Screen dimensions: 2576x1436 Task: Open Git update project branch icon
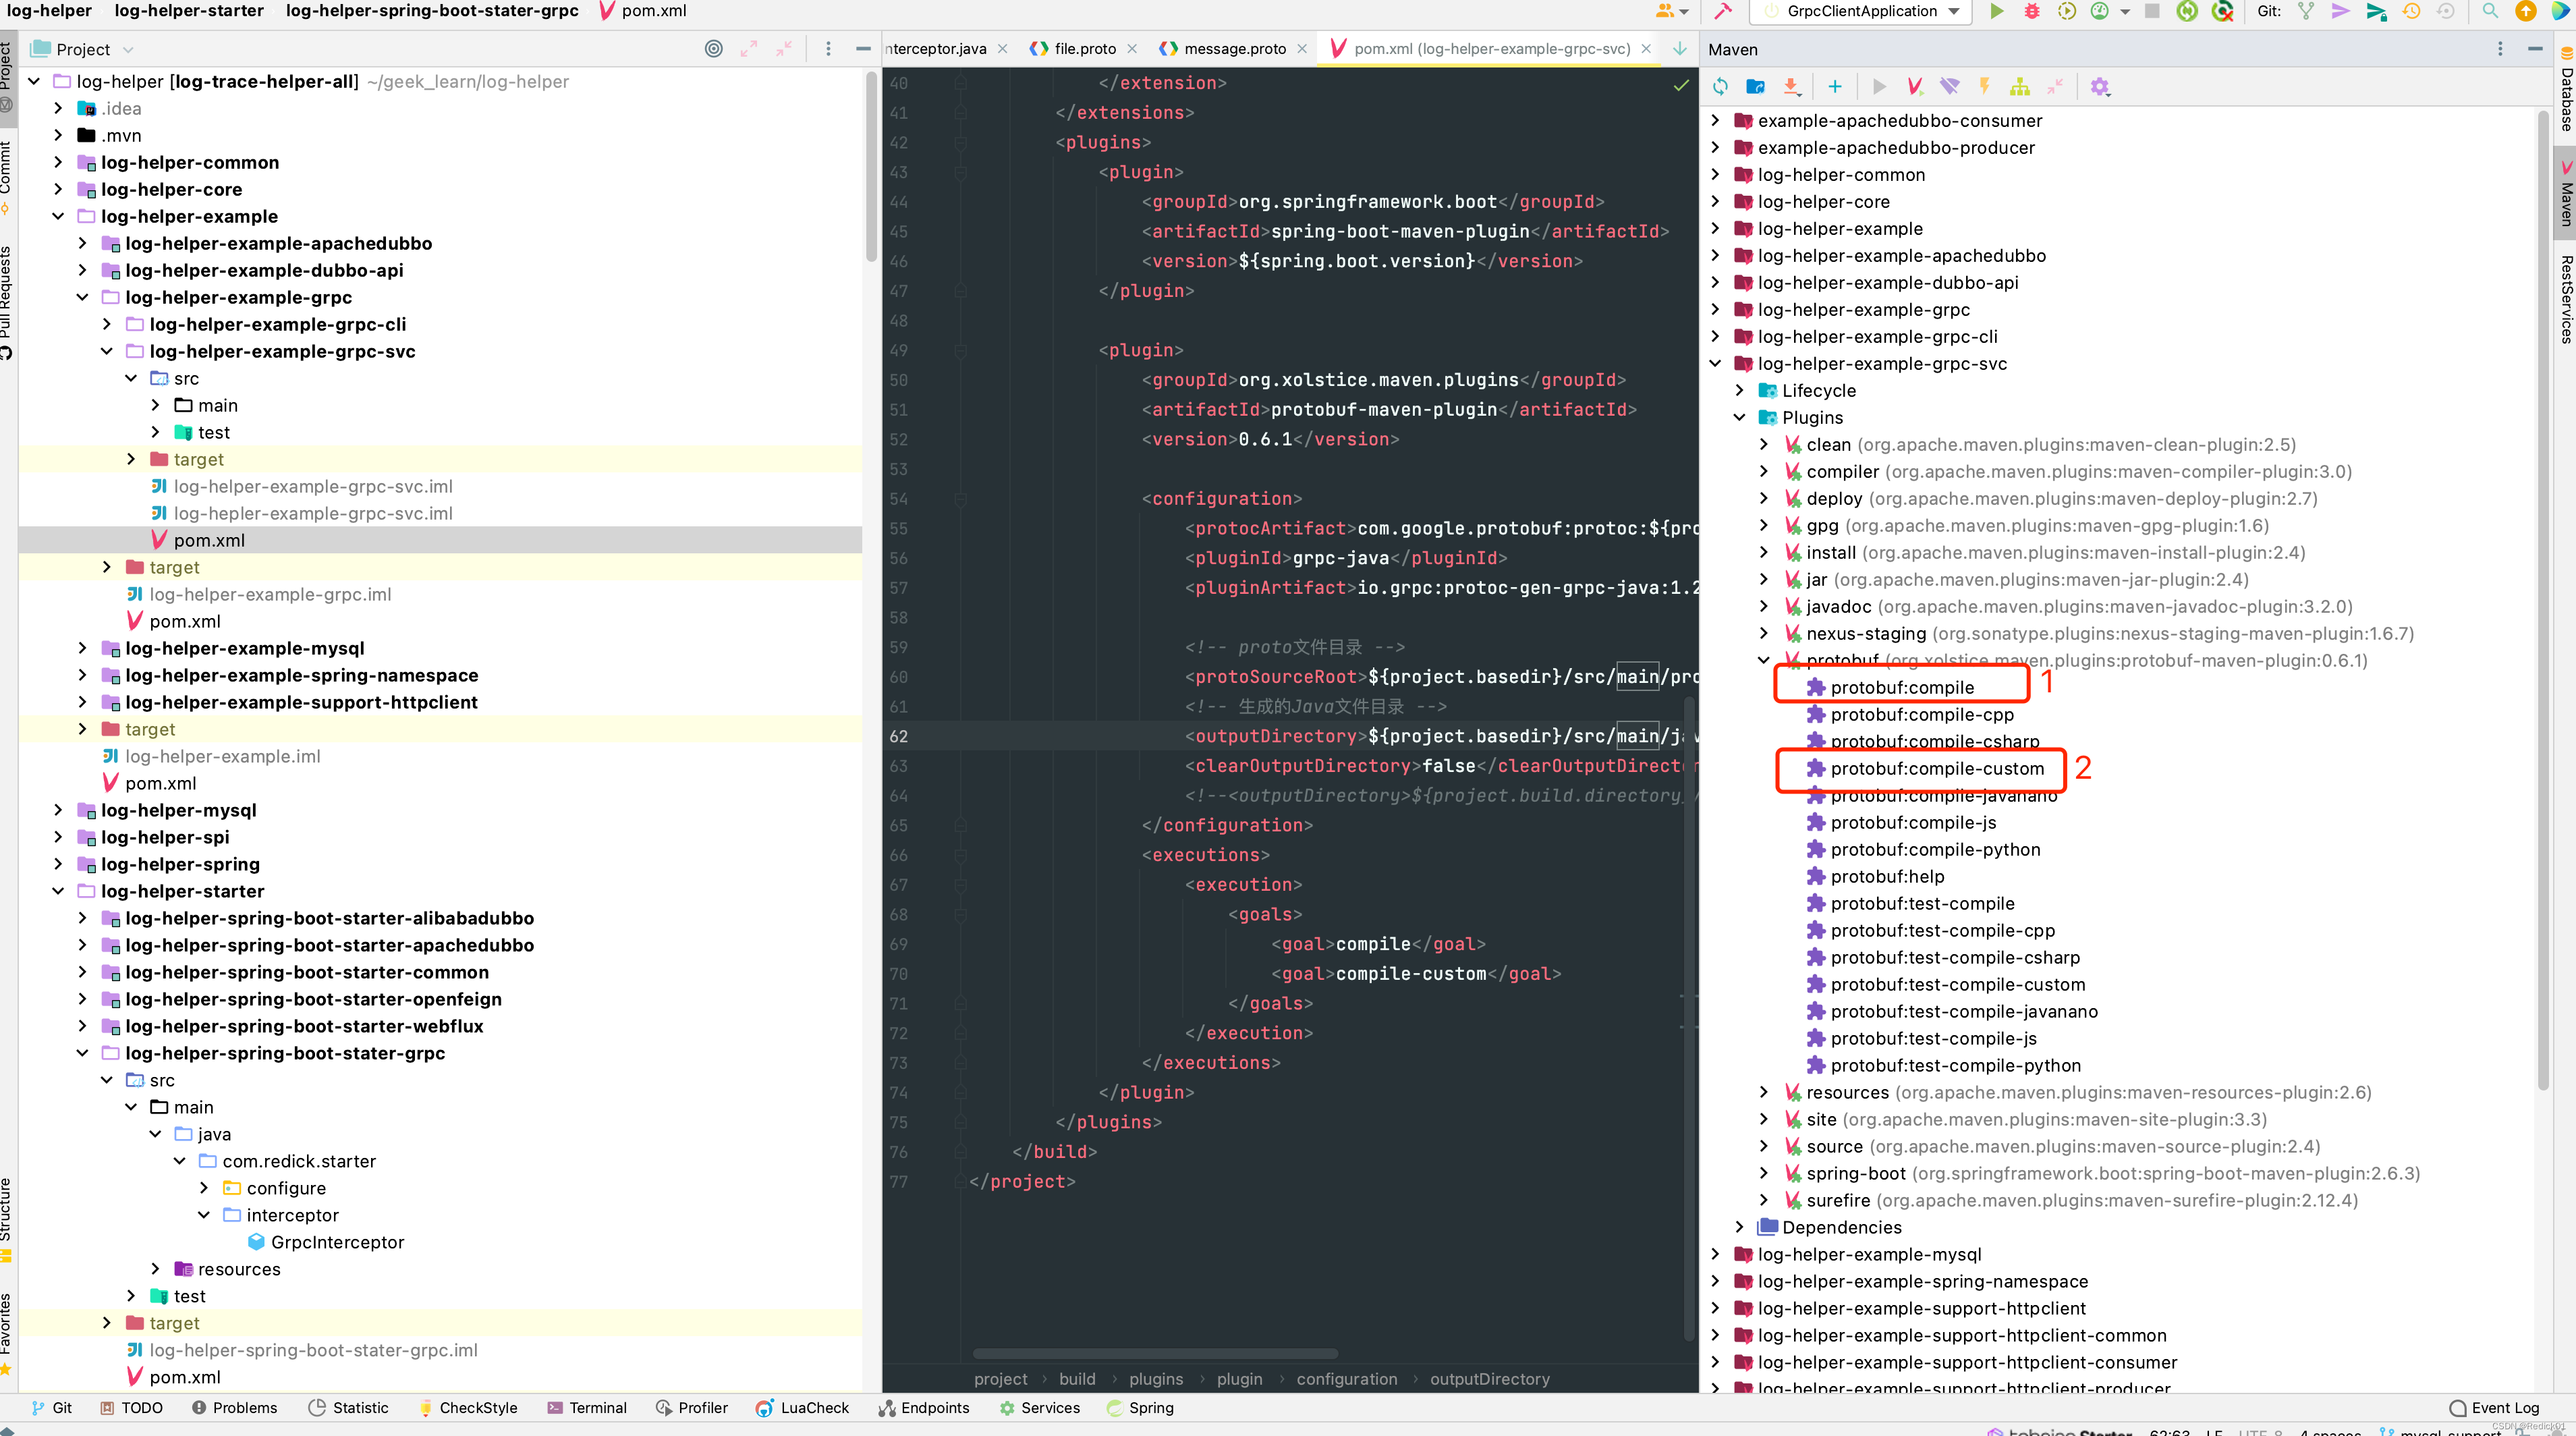tap(2306, 11)
